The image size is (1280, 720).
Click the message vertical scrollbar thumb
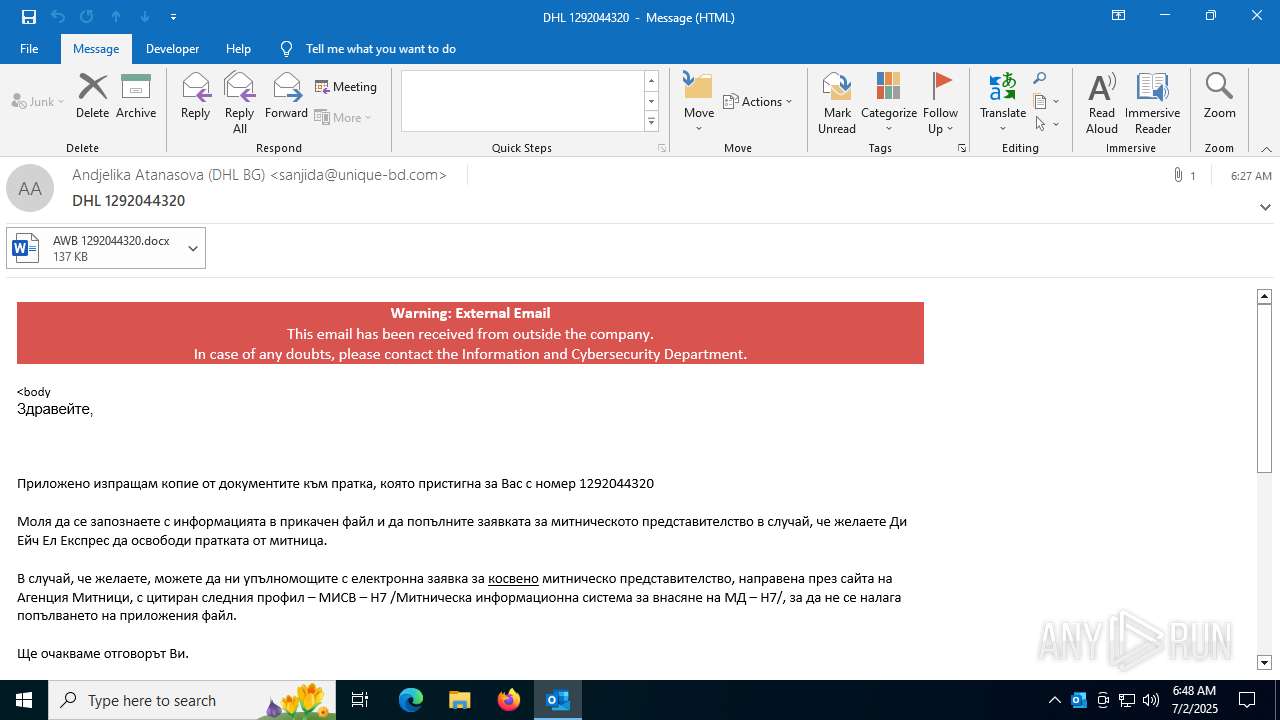tap(1264, 388)
